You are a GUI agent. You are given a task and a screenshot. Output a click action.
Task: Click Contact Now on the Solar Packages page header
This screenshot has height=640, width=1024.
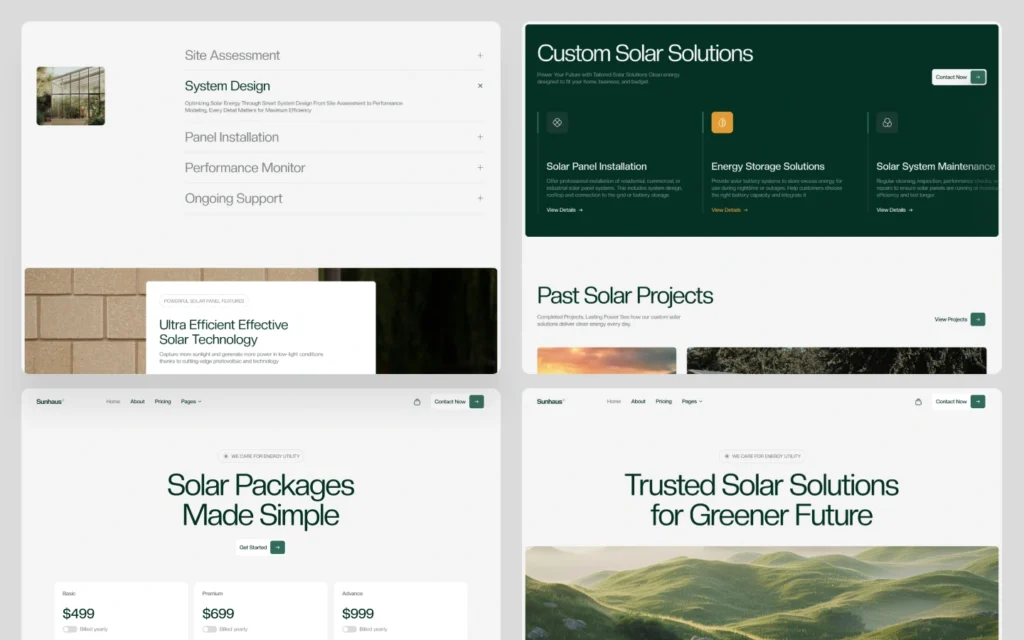click(x=458, y=402)
